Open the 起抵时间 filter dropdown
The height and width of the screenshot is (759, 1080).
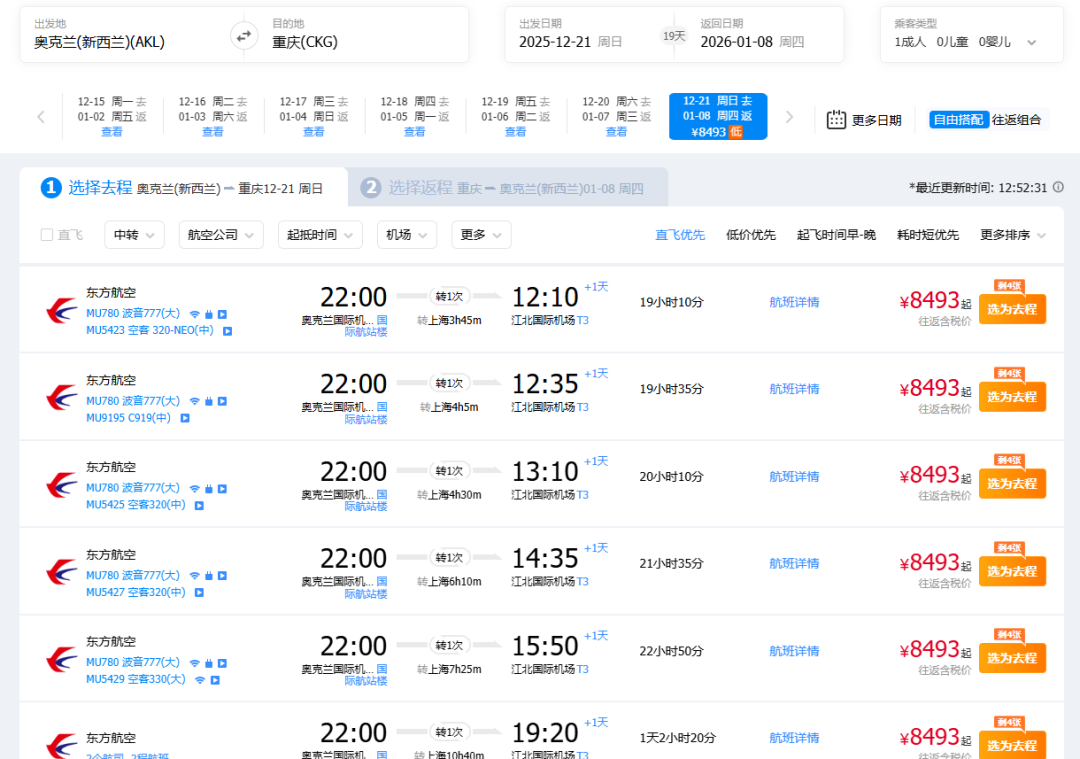point(320,235)
